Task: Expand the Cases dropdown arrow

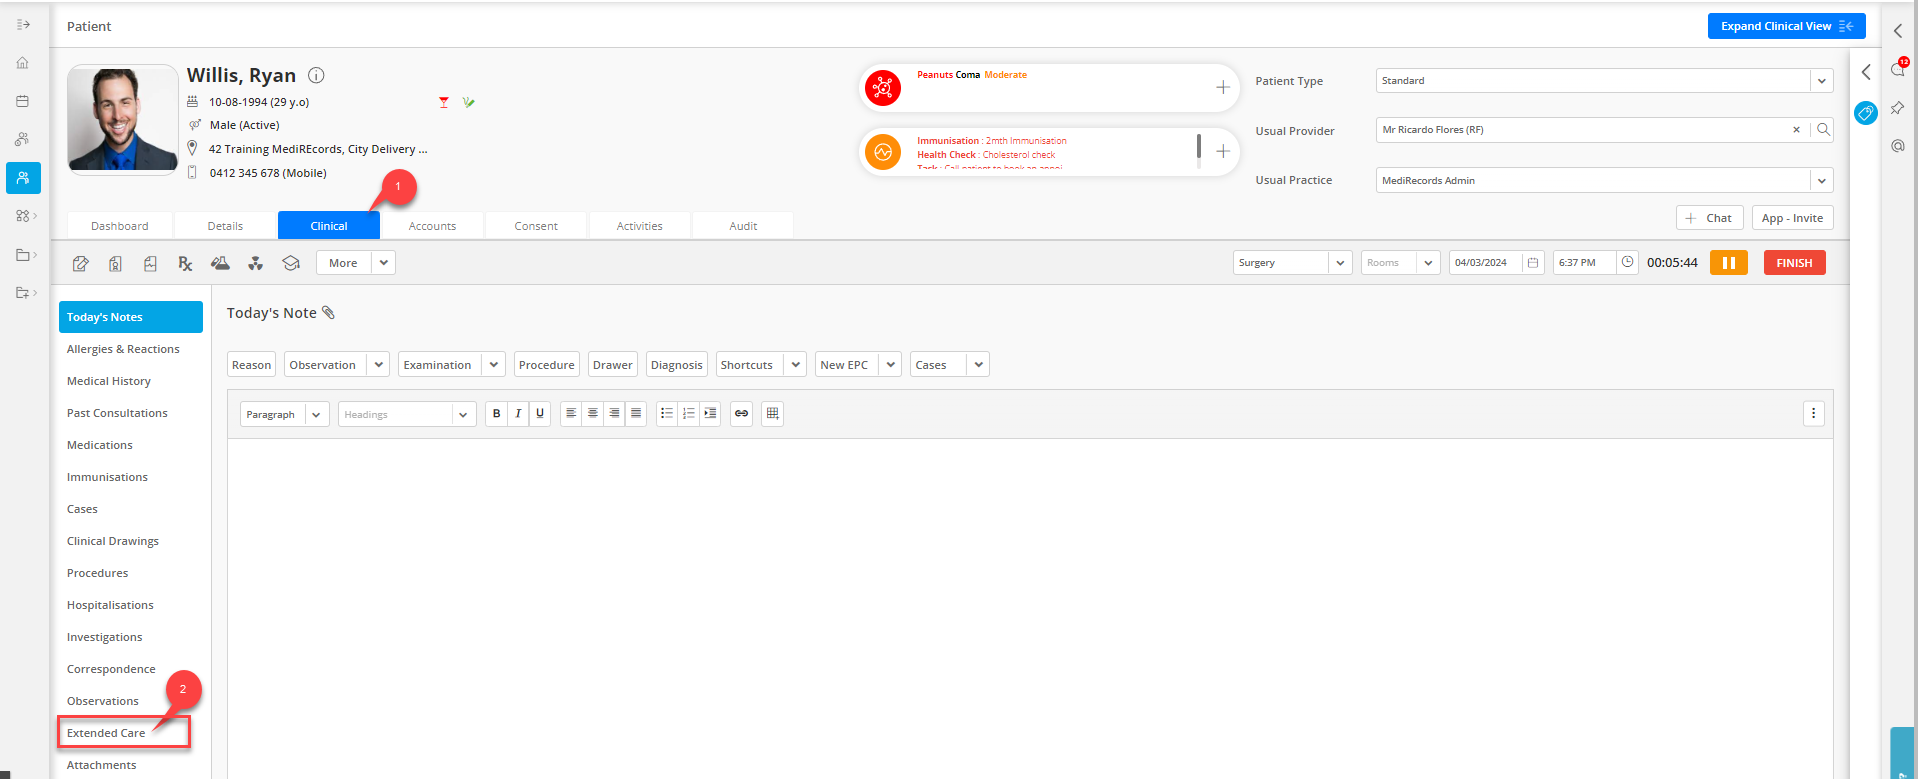Action: pyautogui.click(x=978, y=365)
